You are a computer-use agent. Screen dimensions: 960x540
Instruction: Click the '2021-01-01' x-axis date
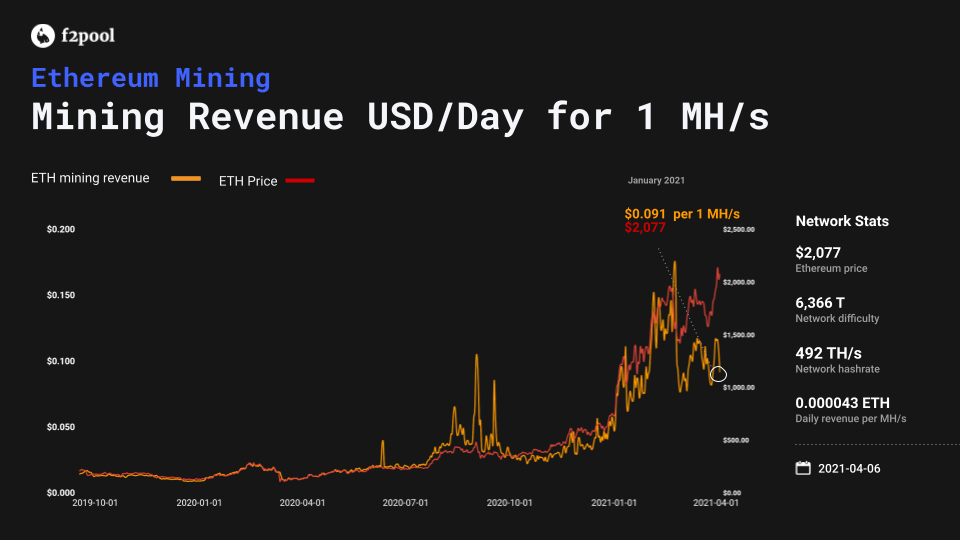coord(614,503)
